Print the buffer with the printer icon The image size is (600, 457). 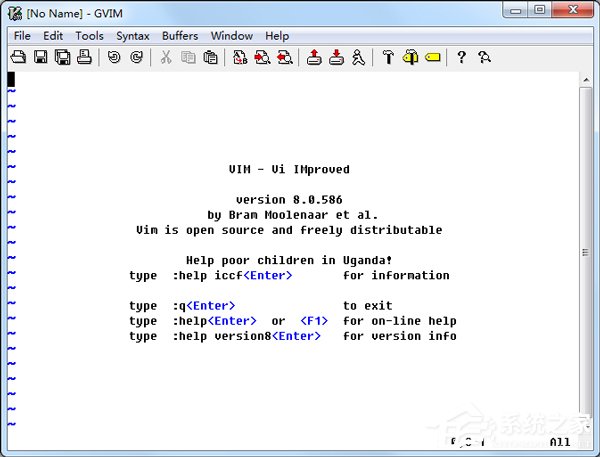(84, 57)
